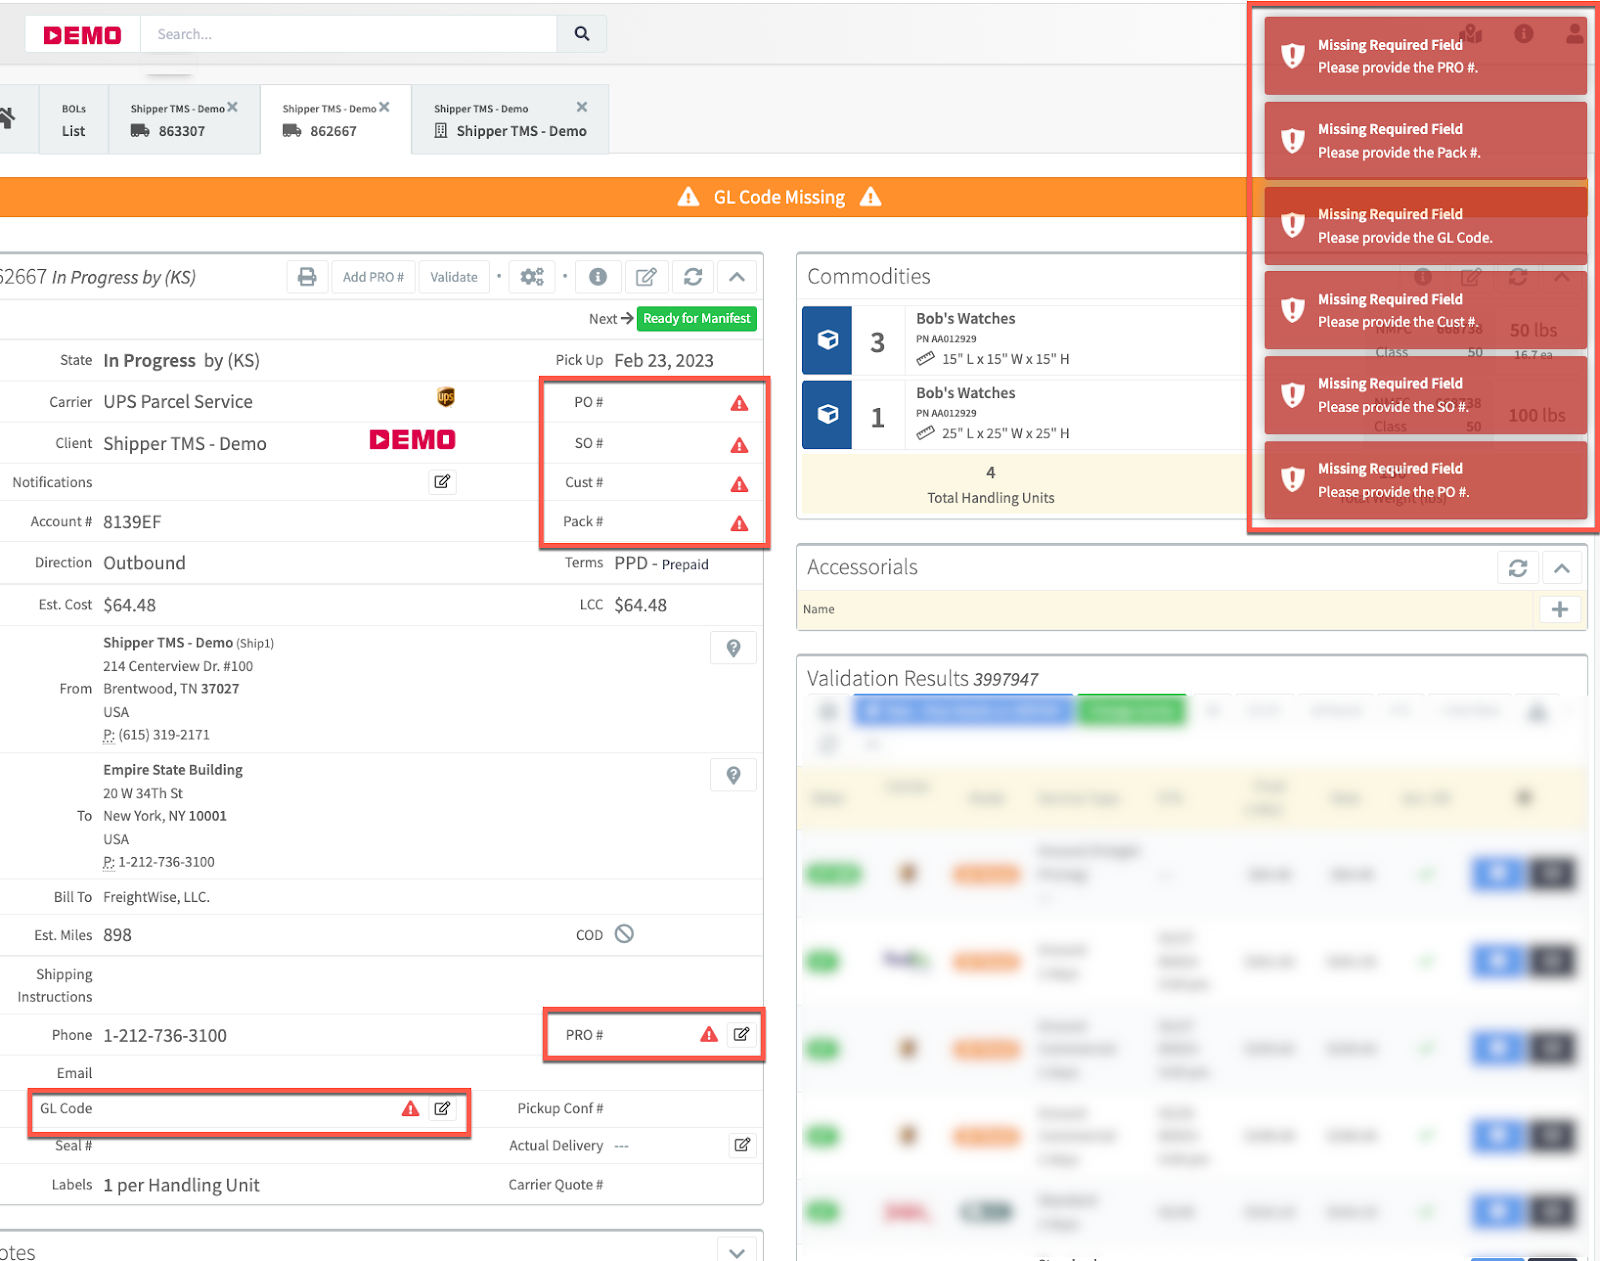Image resolution: width=1600 pixels, height=1261 pixels.
Task: Edit the Actual Delivery date
Action: (x=742, y=1145)
